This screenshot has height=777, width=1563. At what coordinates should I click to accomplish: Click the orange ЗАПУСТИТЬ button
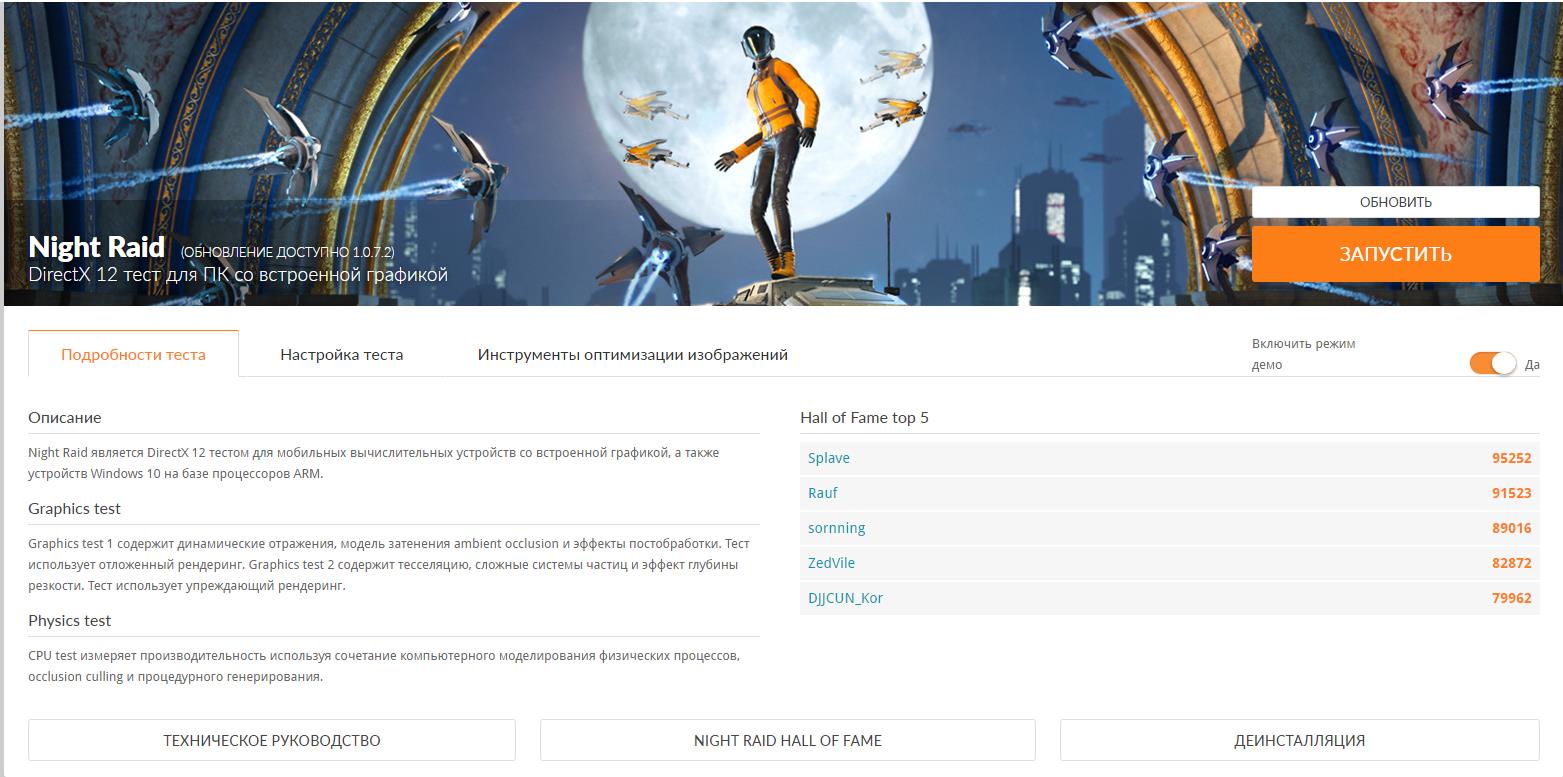coord(1395,254)
